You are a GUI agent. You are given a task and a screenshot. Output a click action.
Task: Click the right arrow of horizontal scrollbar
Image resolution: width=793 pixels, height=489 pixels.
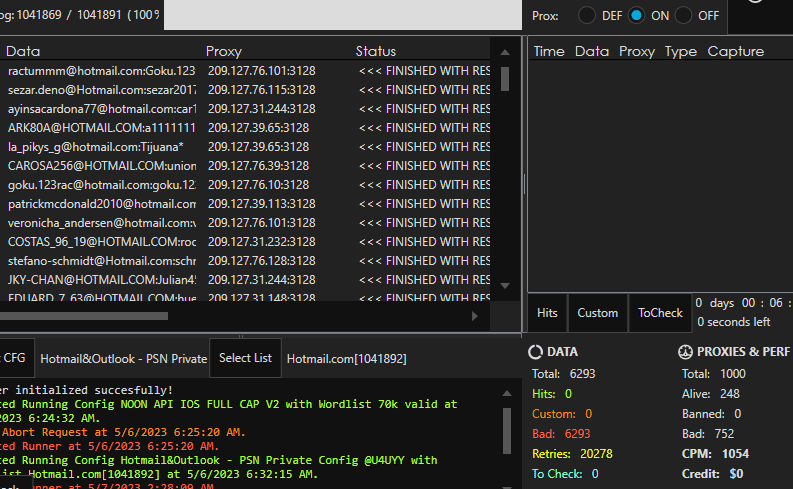click(474, 316)
